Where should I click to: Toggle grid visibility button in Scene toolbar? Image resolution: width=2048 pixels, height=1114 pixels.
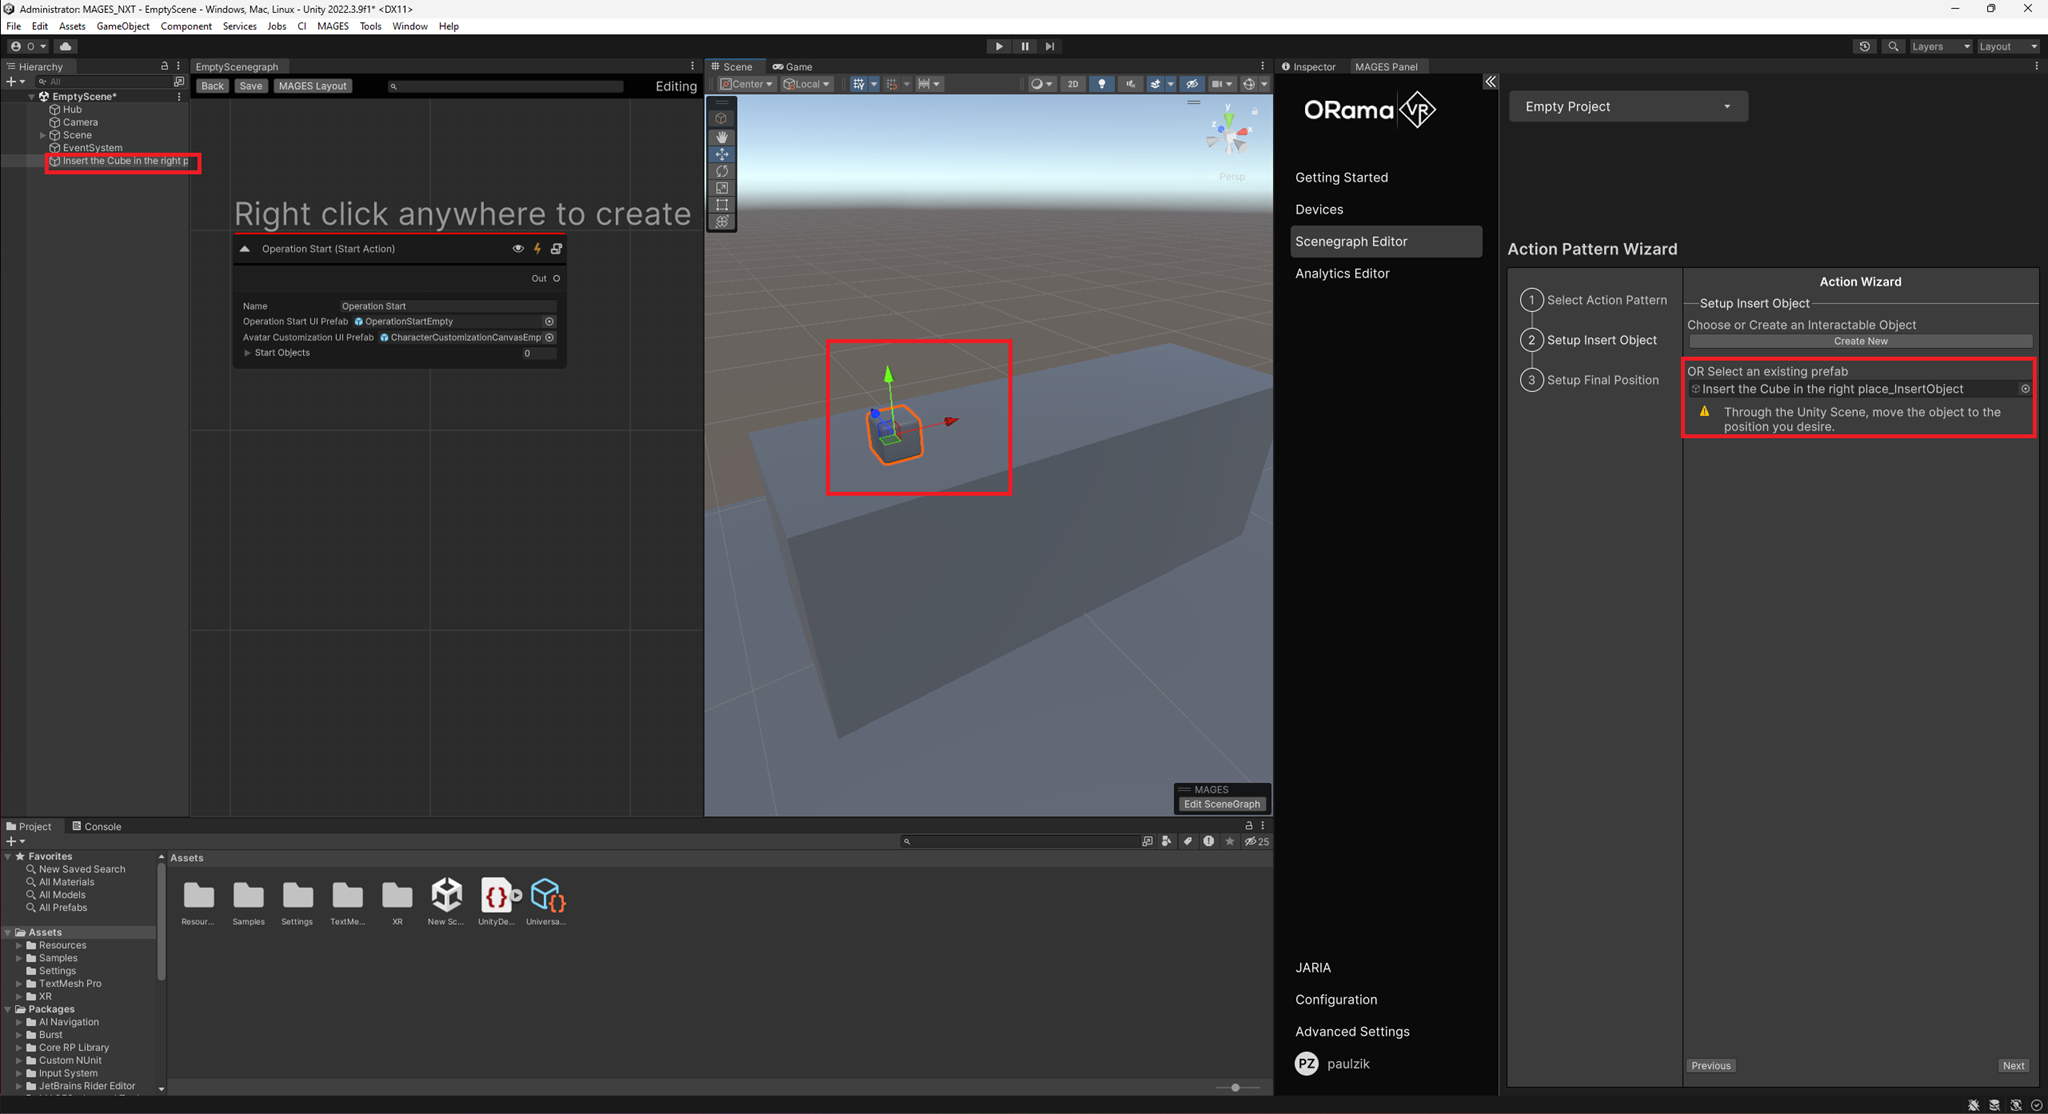pyautogui.click(x=858, y=84)
